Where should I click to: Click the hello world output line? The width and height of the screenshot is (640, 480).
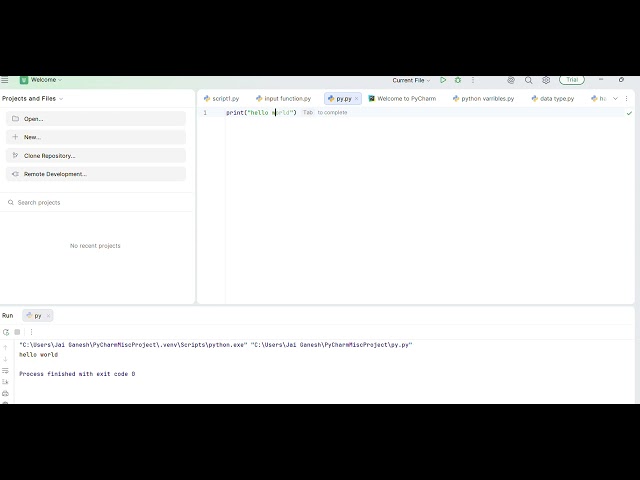(x=39, y=355)
